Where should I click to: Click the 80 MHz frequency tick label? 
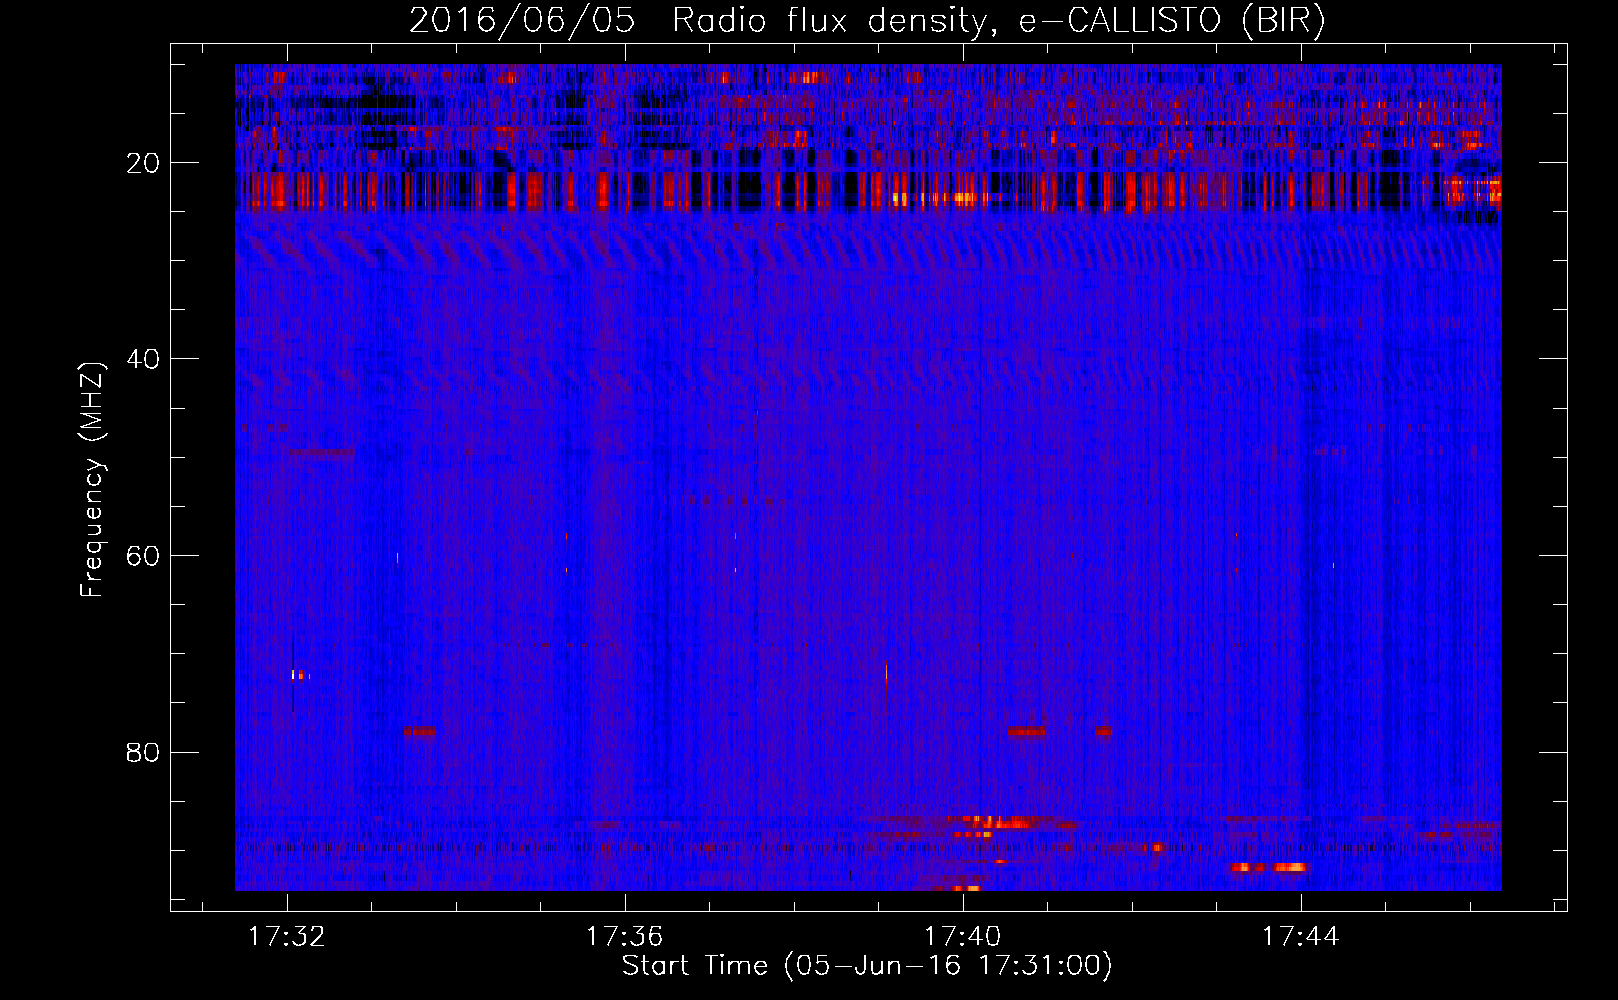coord(143,752)
